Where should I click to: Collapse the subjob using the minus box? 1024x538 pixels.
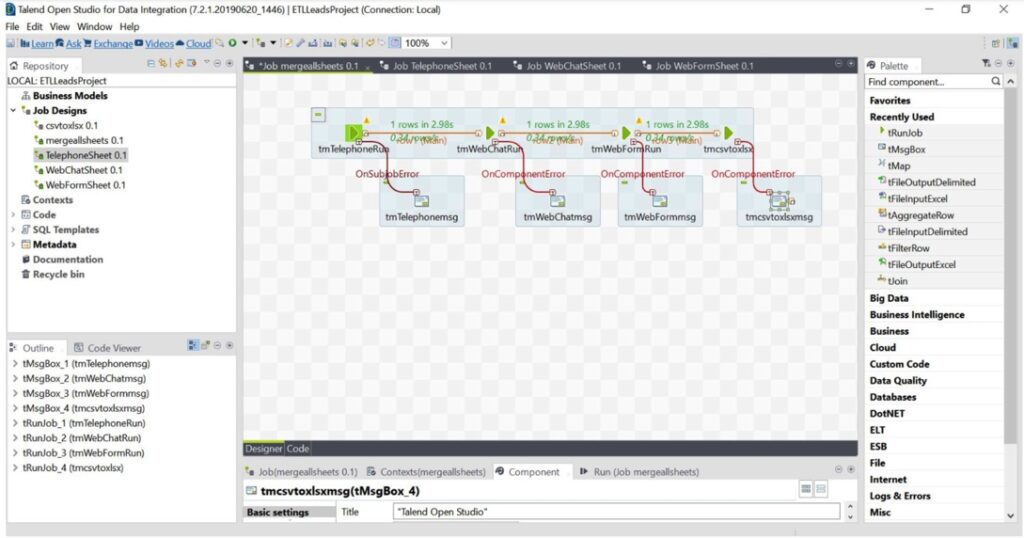point(318,115)
